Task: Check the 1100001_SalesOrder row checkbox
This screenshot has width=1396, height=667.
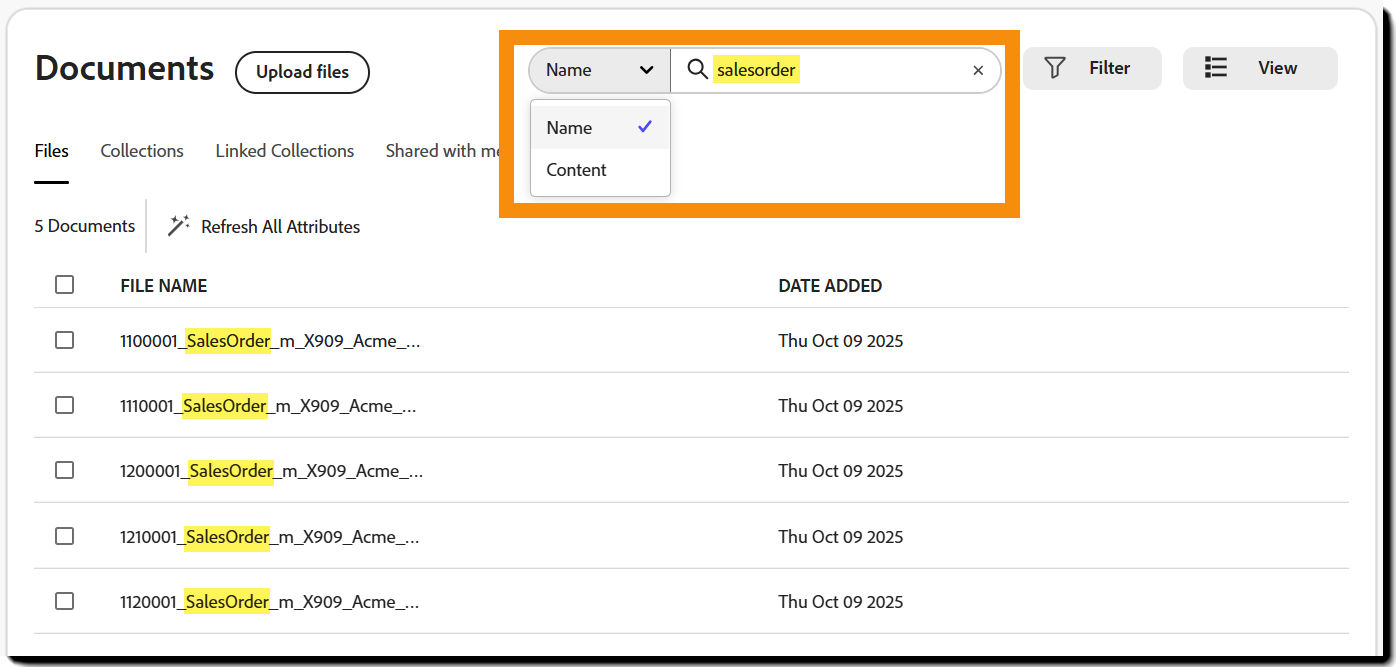Action: click(64, 340)
